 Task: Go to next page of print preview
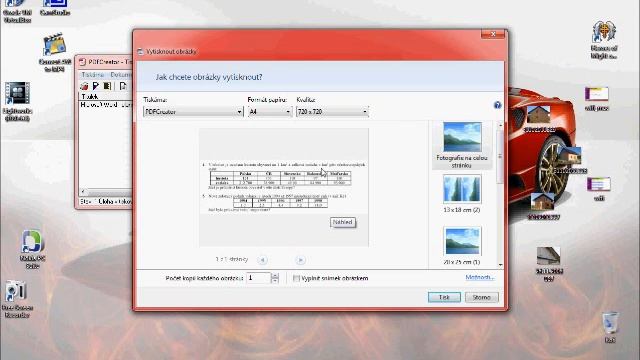[300, 260]
